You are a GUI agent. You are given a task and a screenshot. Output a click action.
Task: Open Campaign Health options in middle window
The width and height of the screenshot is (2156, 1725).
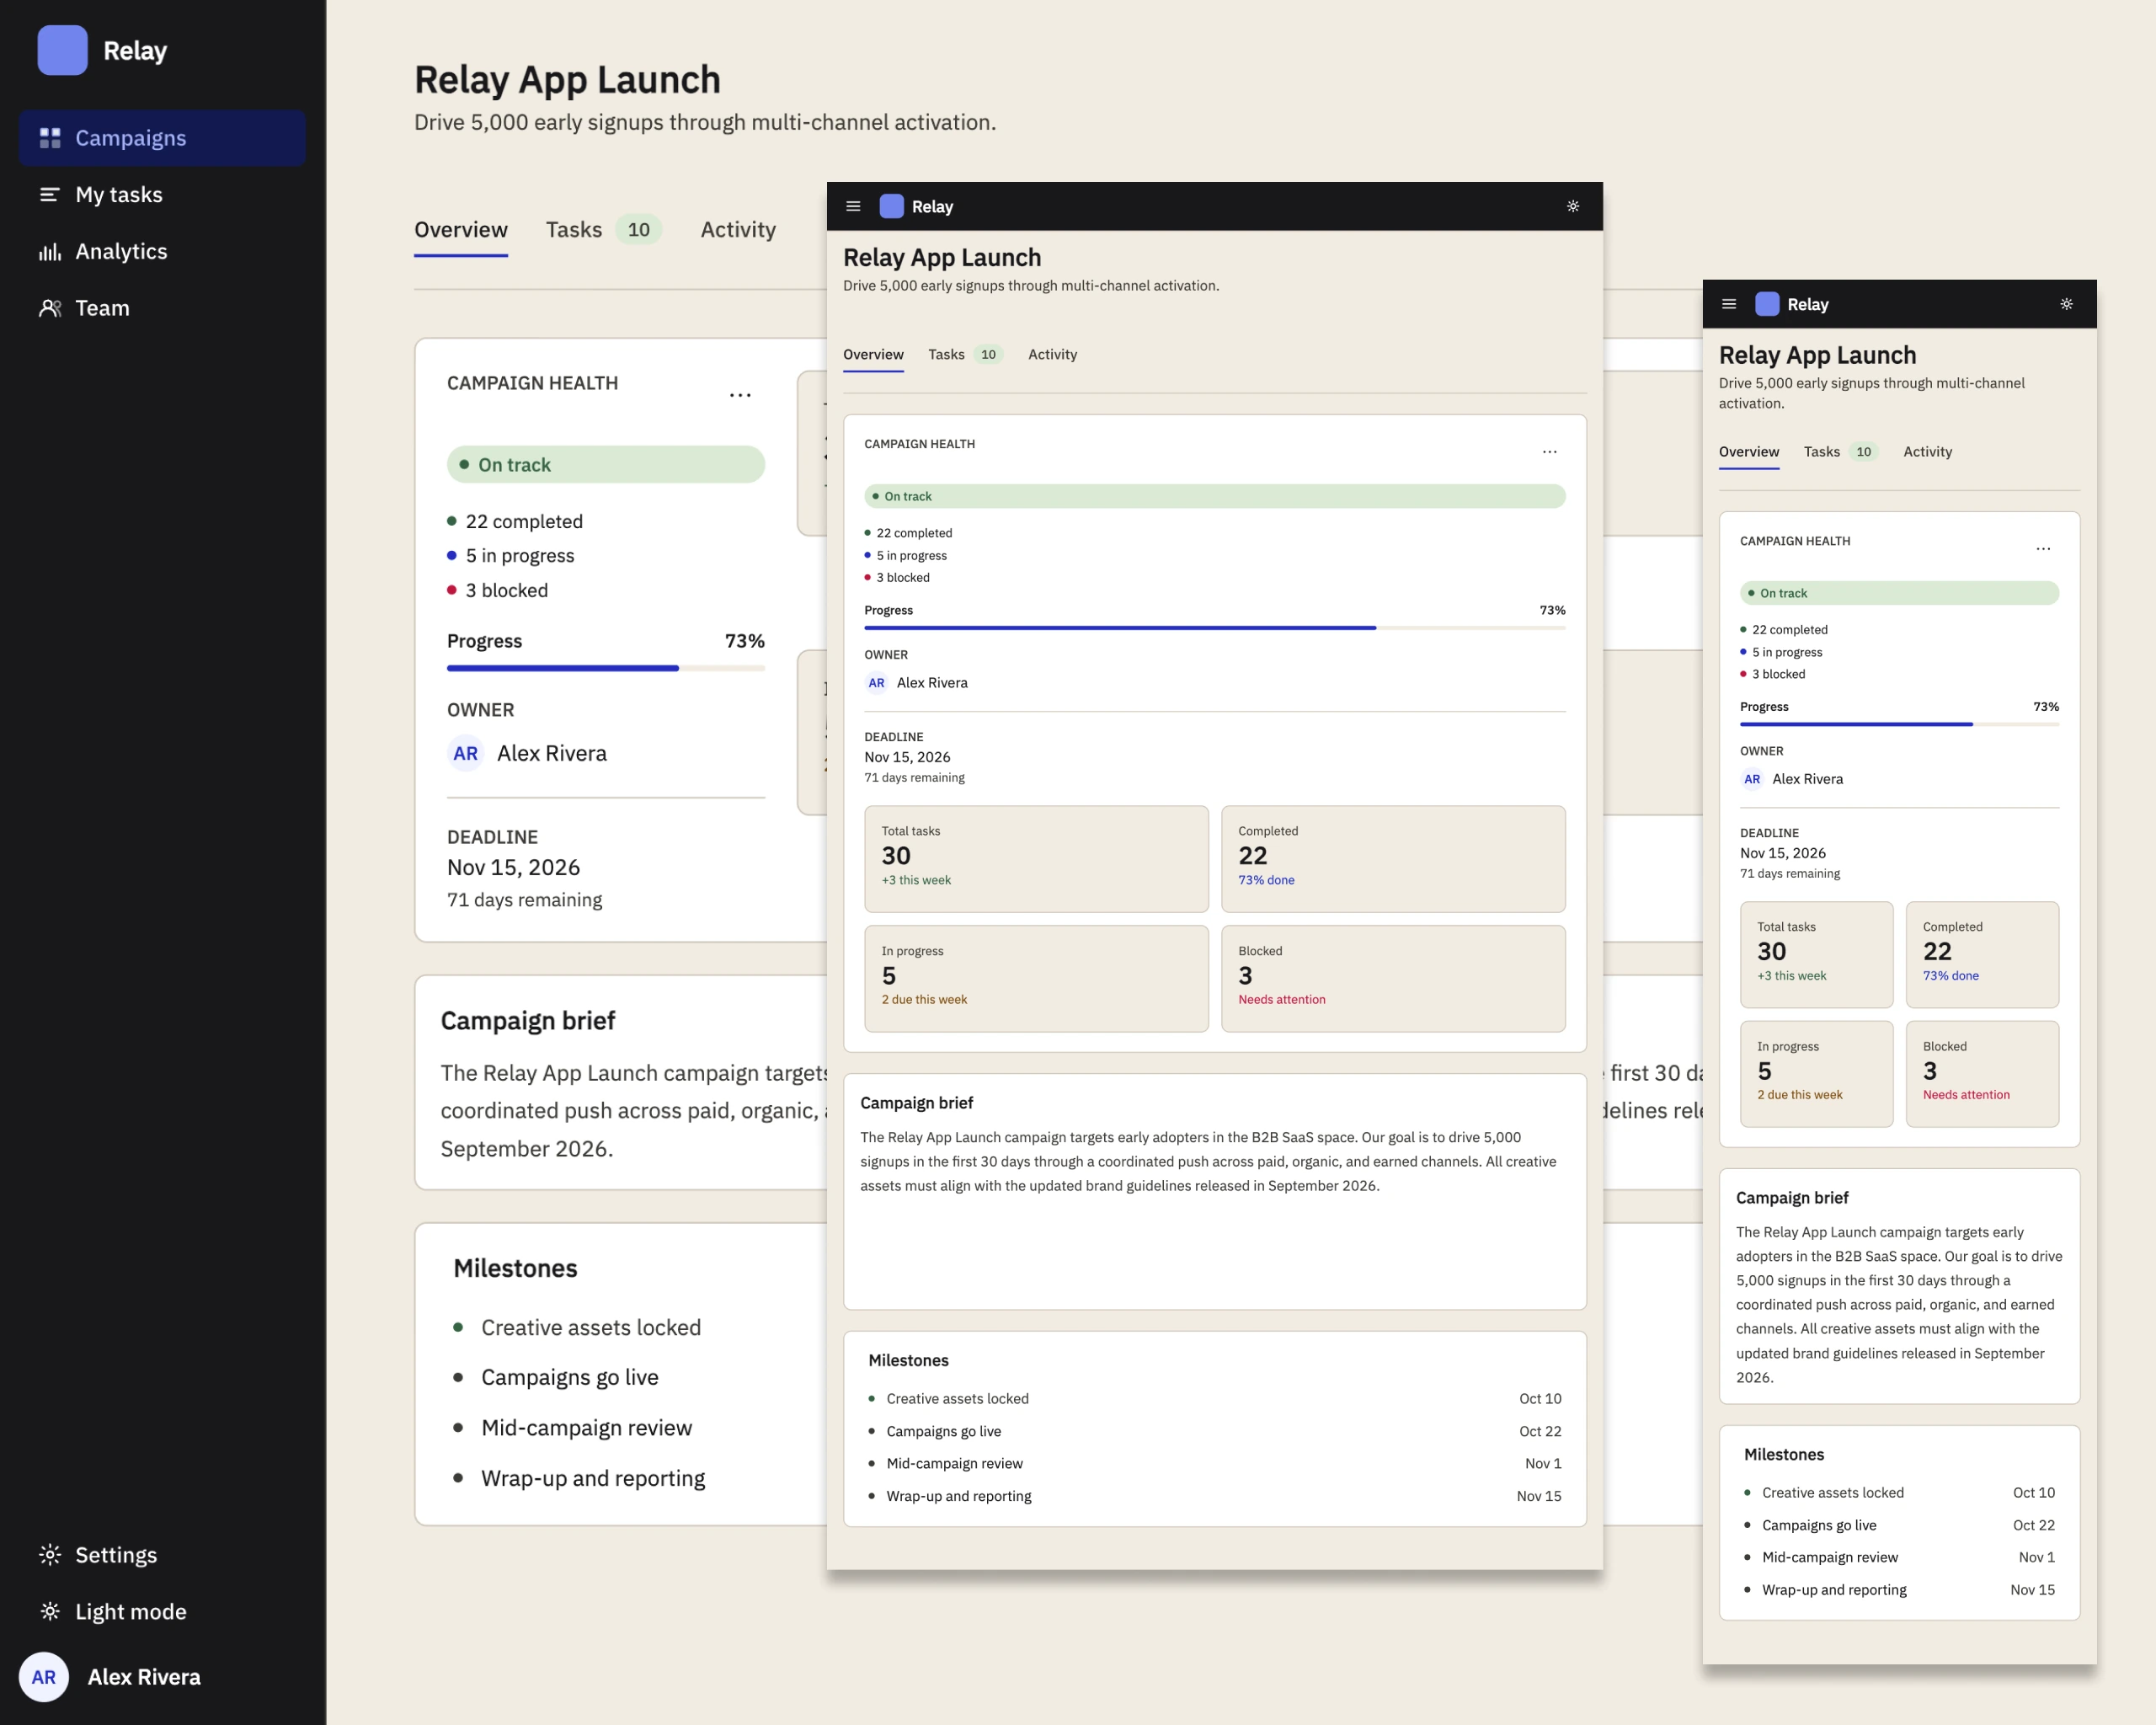pyautogui.click(x=1550, y=452)
